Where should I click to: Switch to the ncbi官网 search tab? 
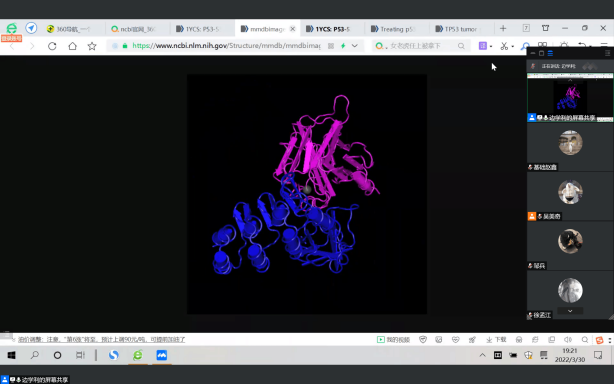coord(137,29)
